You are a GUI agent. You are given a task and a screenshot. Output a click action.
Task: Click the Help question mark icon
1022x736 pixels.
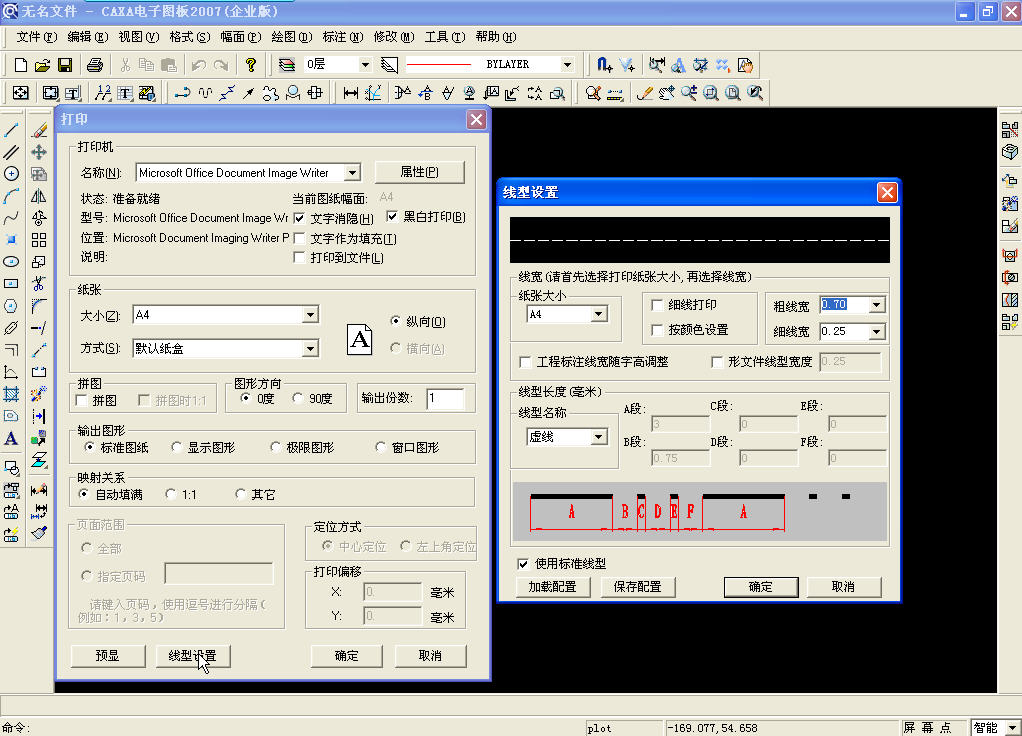pyautogui.click(x=251, y=65)
